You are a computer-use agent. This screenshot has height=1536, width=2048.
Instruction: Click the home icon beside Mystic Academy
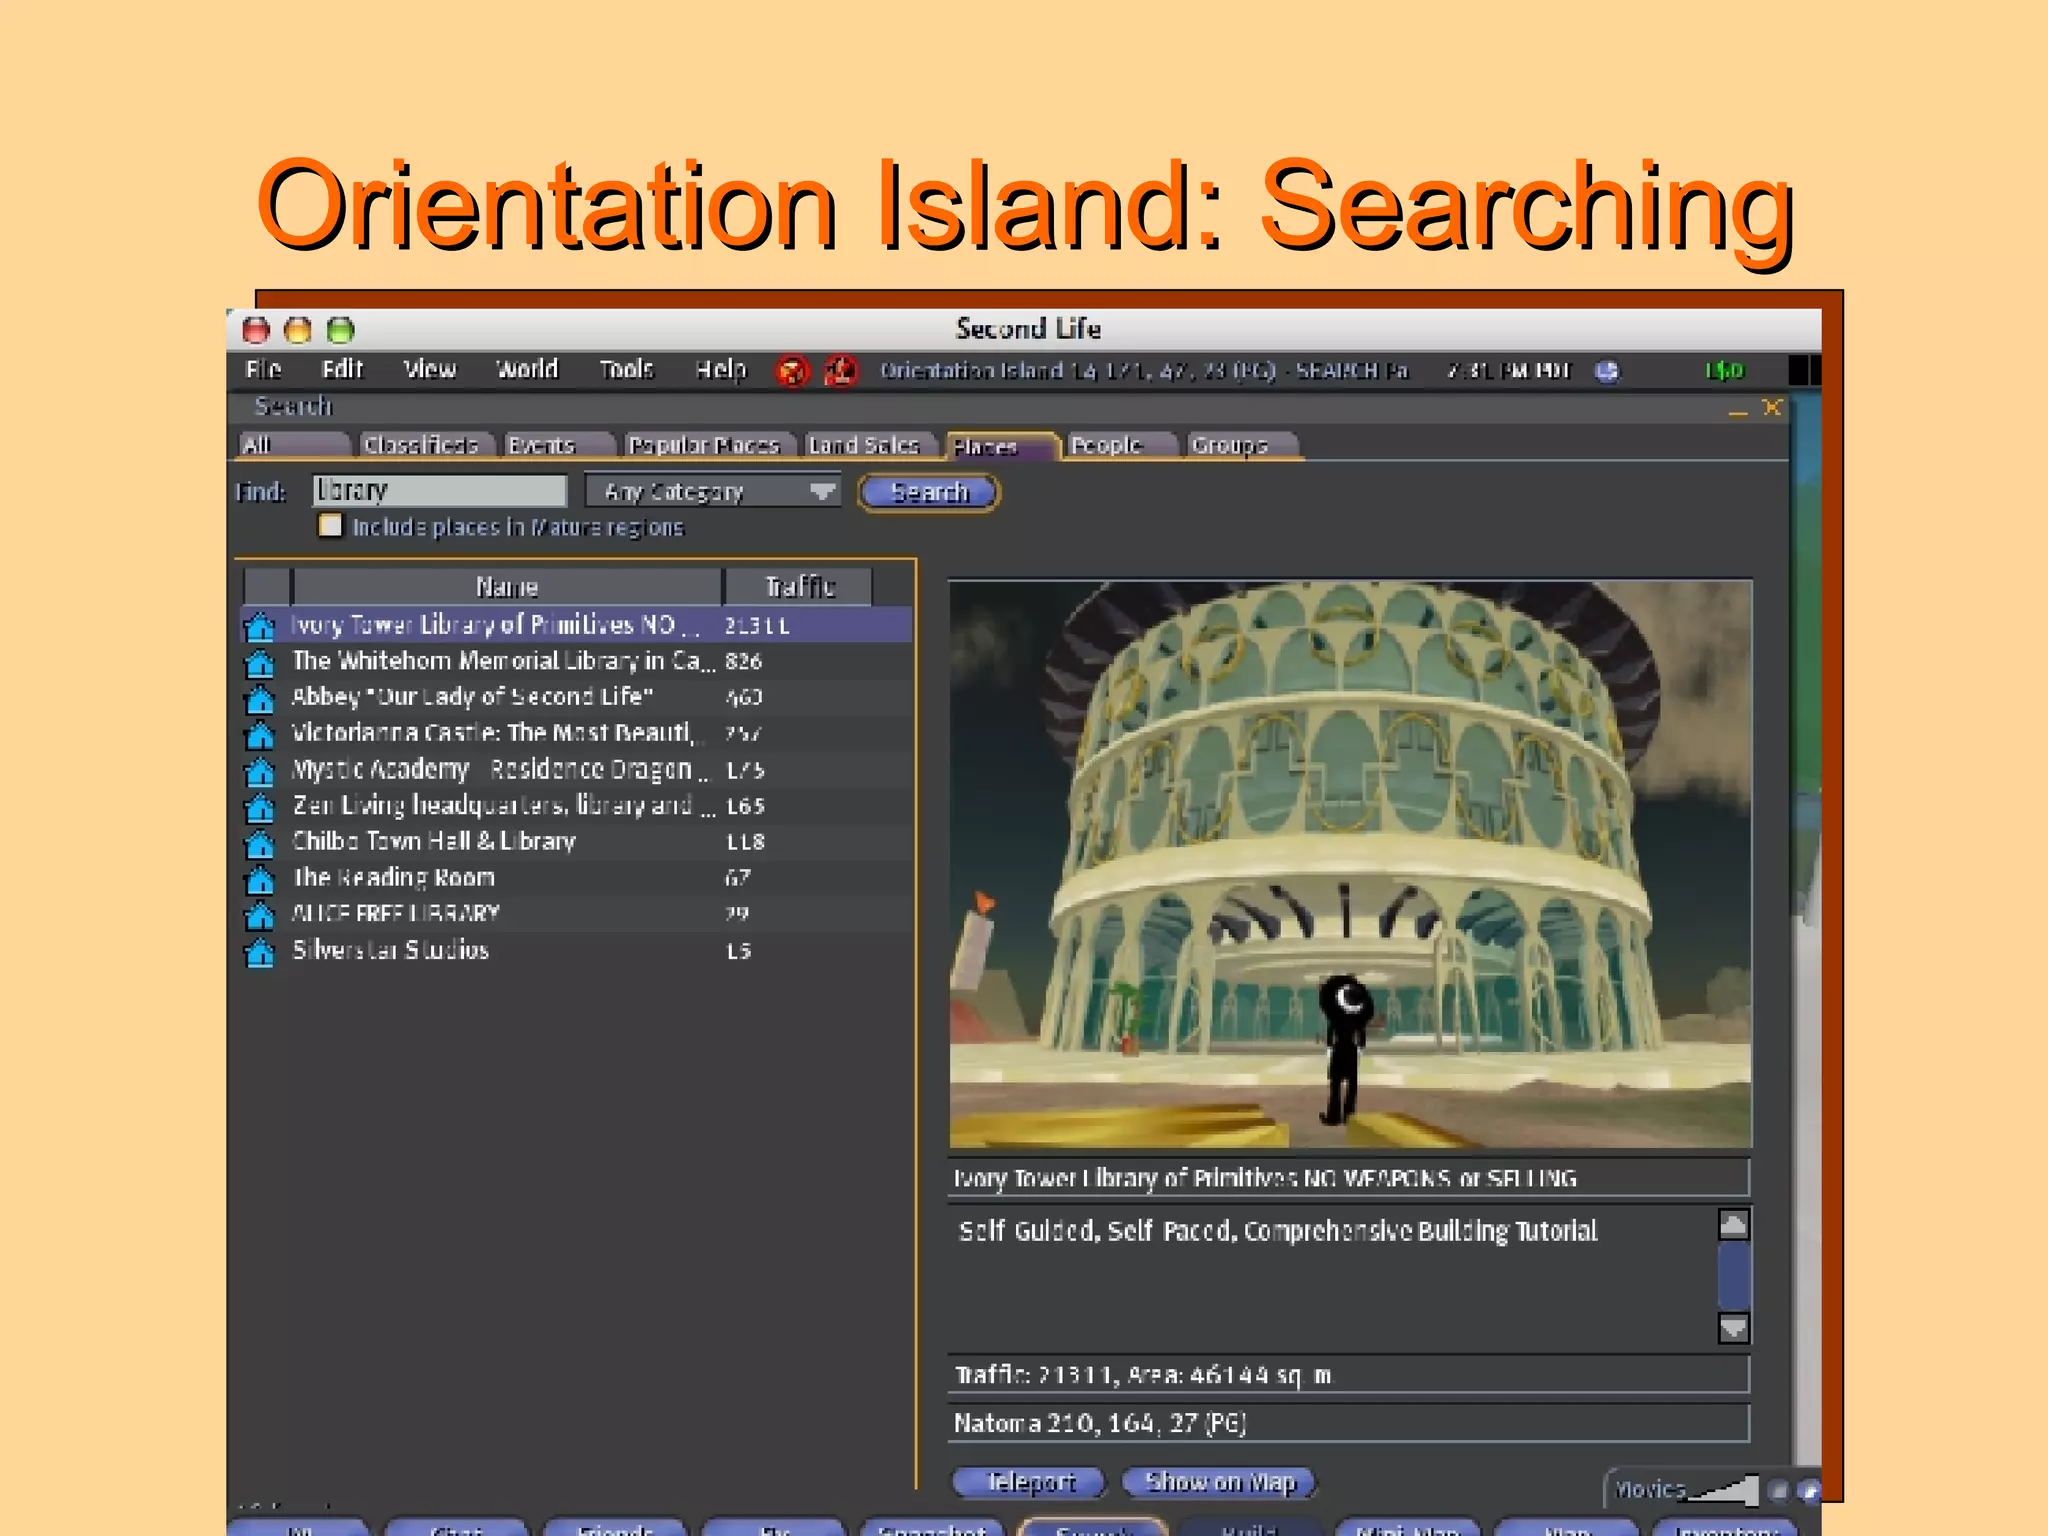[259, 771]
